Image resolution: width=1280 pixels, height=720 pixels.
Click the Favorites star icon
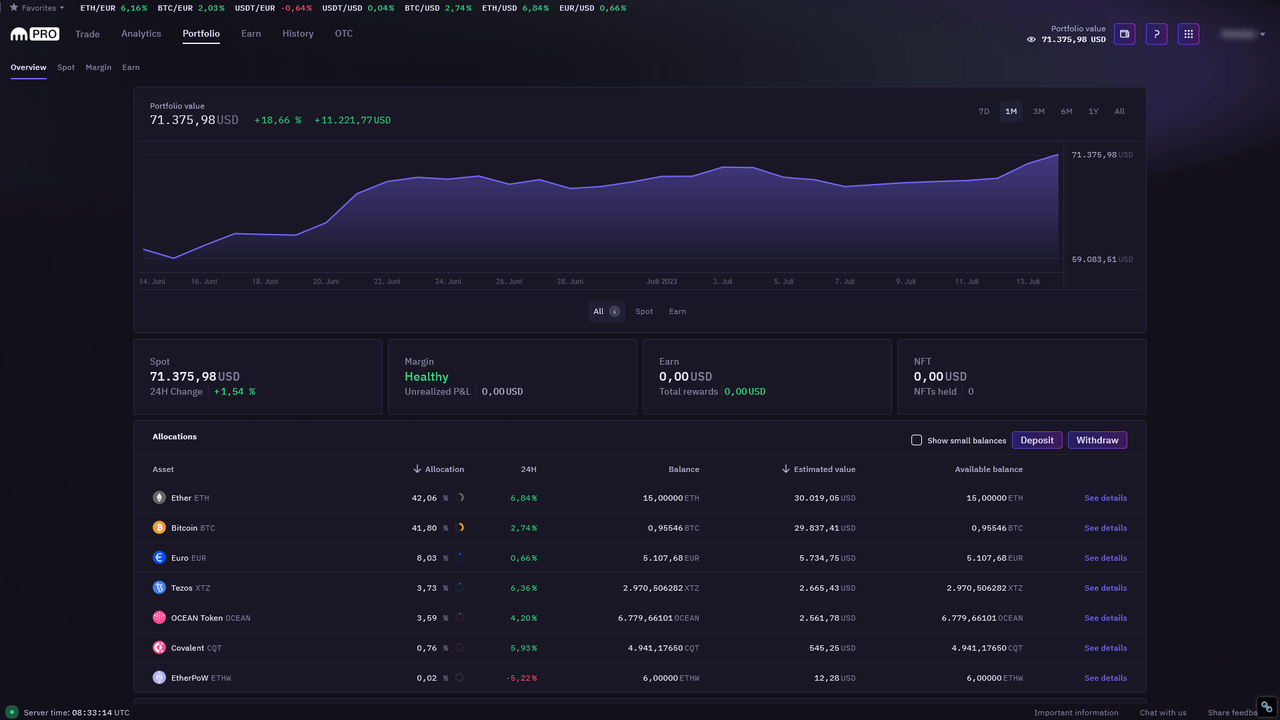point(14,7)
